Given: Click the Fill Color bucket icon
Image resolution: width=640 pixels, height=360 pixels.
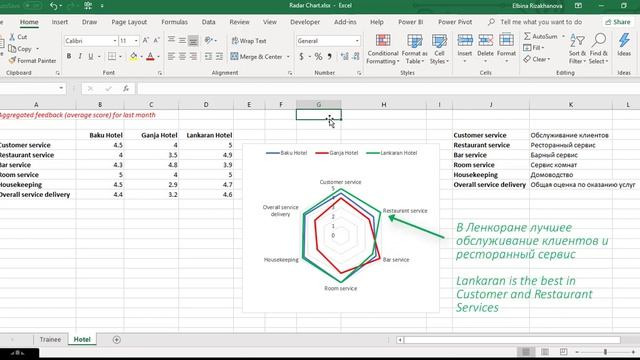Looking at the screenshot, I should point(133,56).
